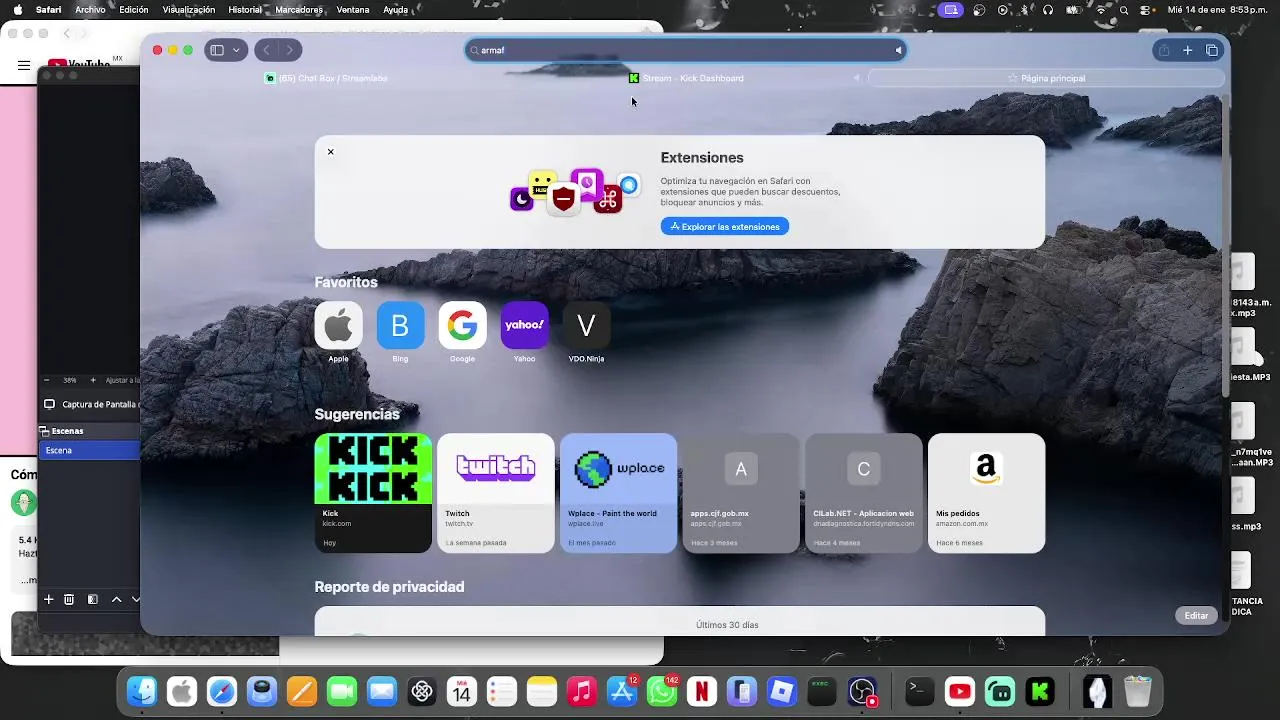The width and height of the screenshot is (1280, 720).
Task: Click the Safari address bar field
Action: tap(686, 50)
